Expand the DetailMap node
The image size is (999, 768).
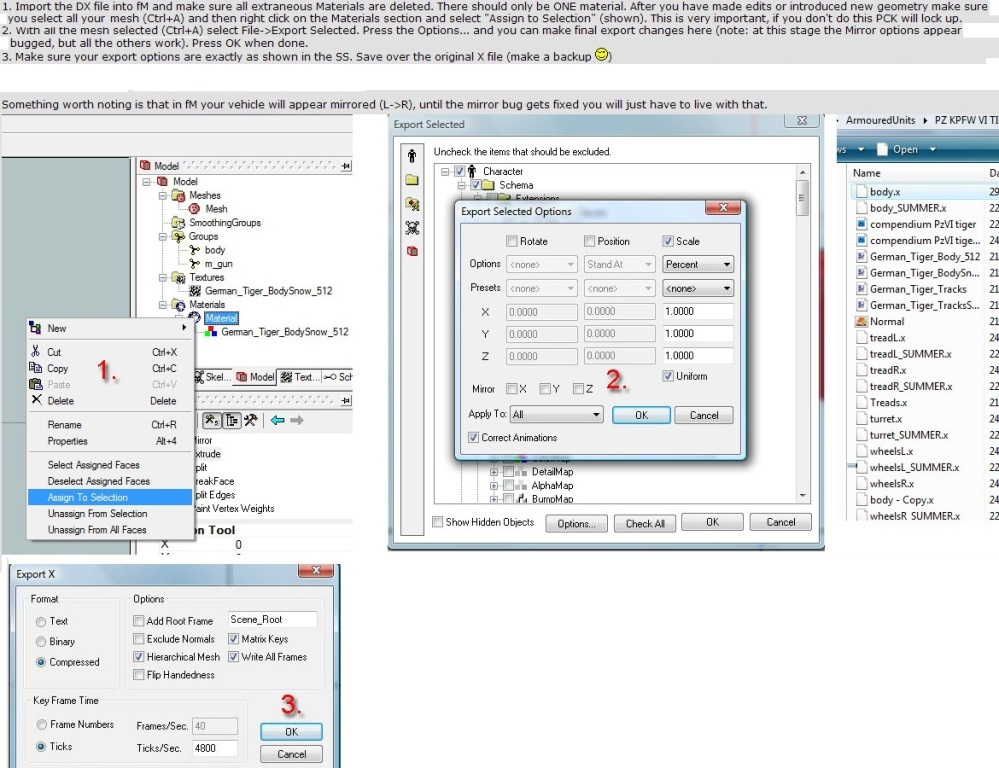(x=494, y=472)
